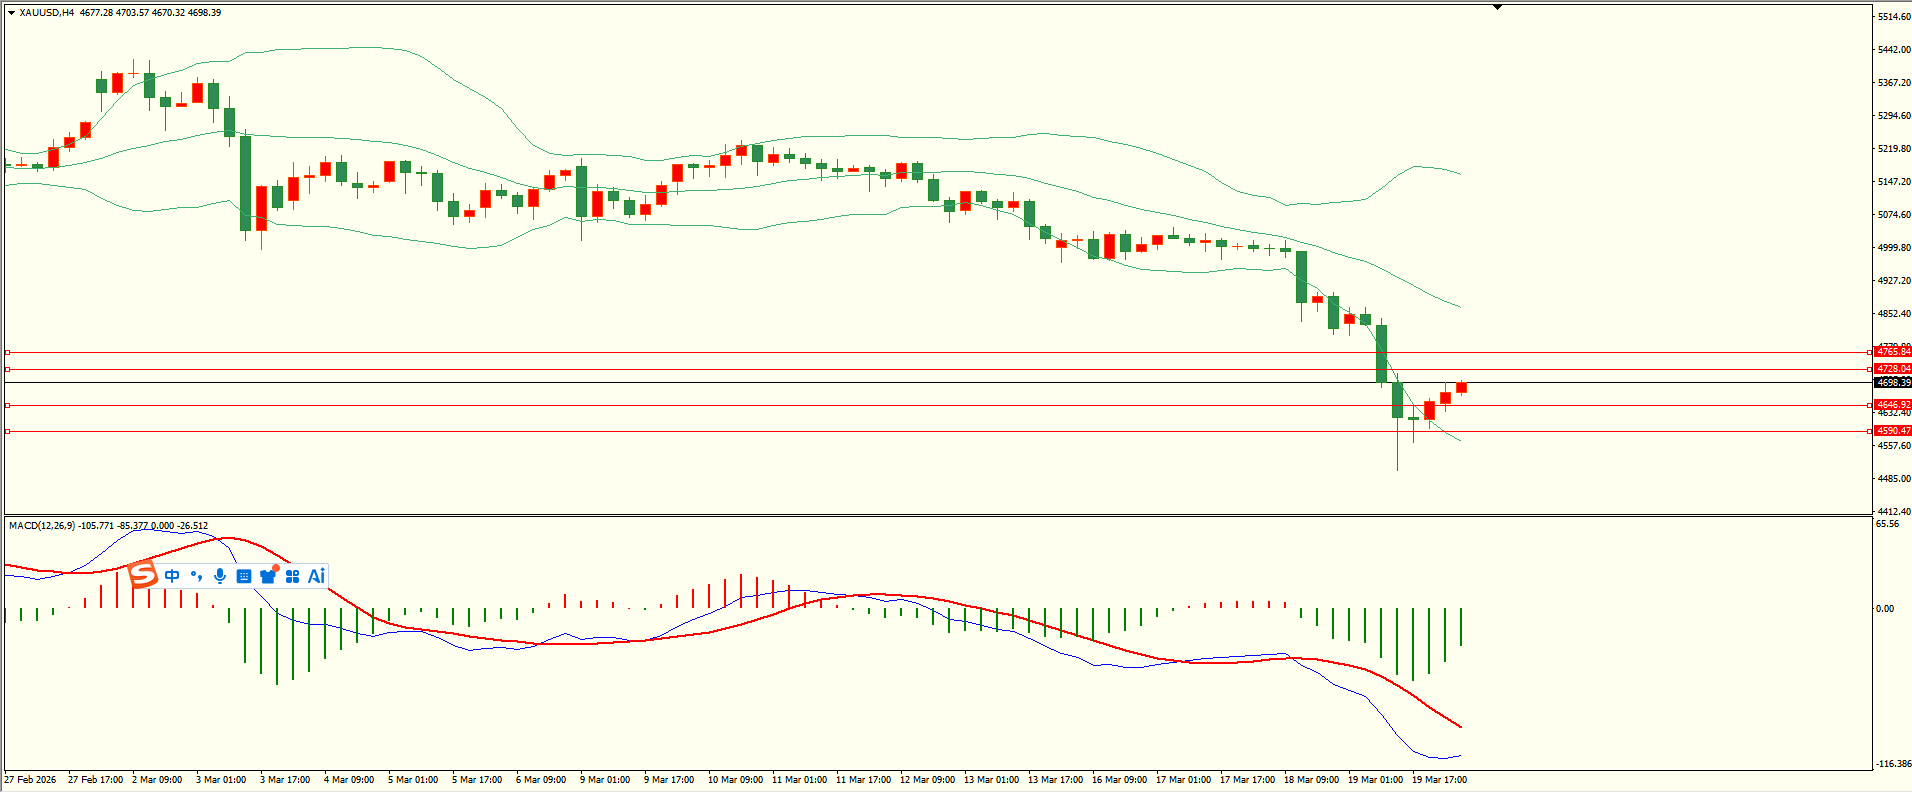Click the chart shift triangle marker at top
Screen dimensions: 1912x793
[x=1497, y=8]
